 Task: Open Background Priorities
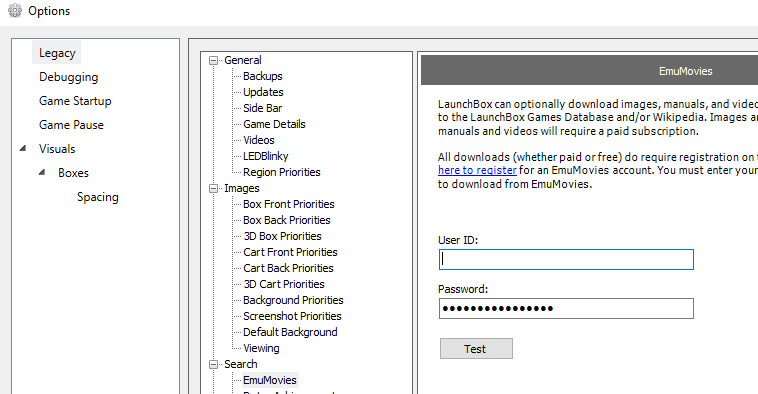[293, 300]
